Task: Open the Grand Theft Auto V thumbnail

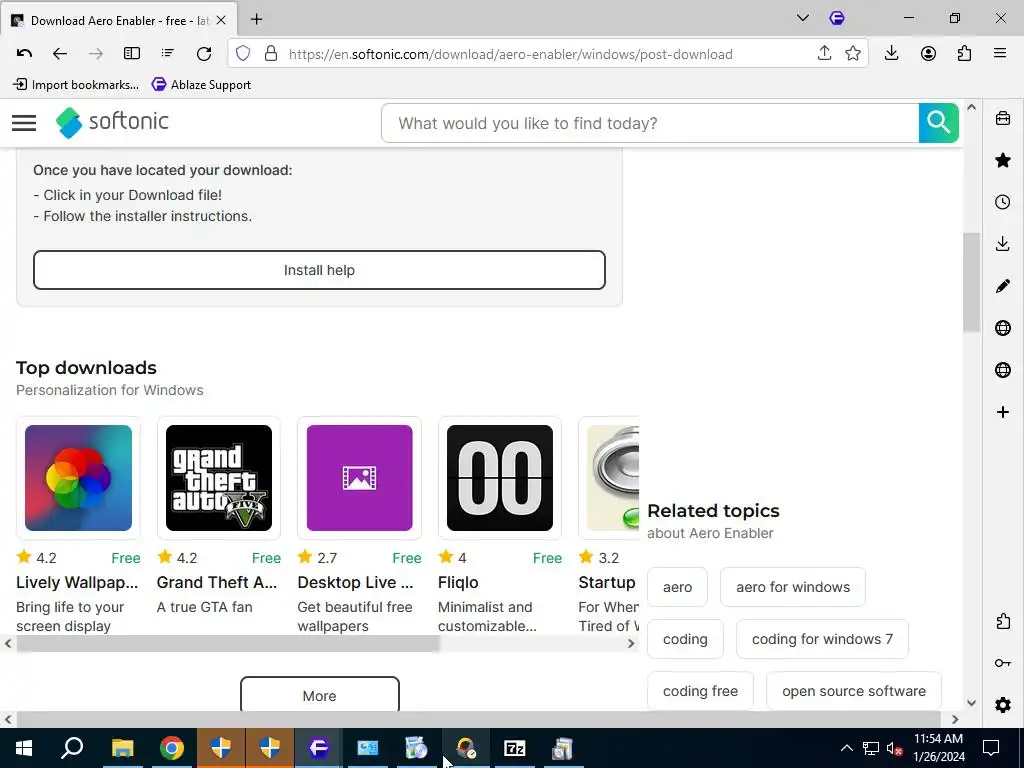Action: pos(219,478)
